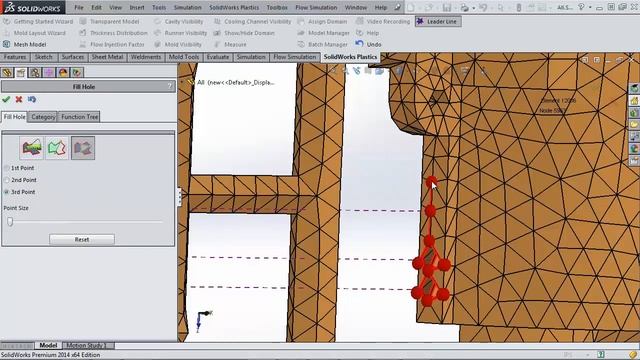Open the ConfigurationManager tab icon
This screenshot has height=360, width=640.
[35, 73]
